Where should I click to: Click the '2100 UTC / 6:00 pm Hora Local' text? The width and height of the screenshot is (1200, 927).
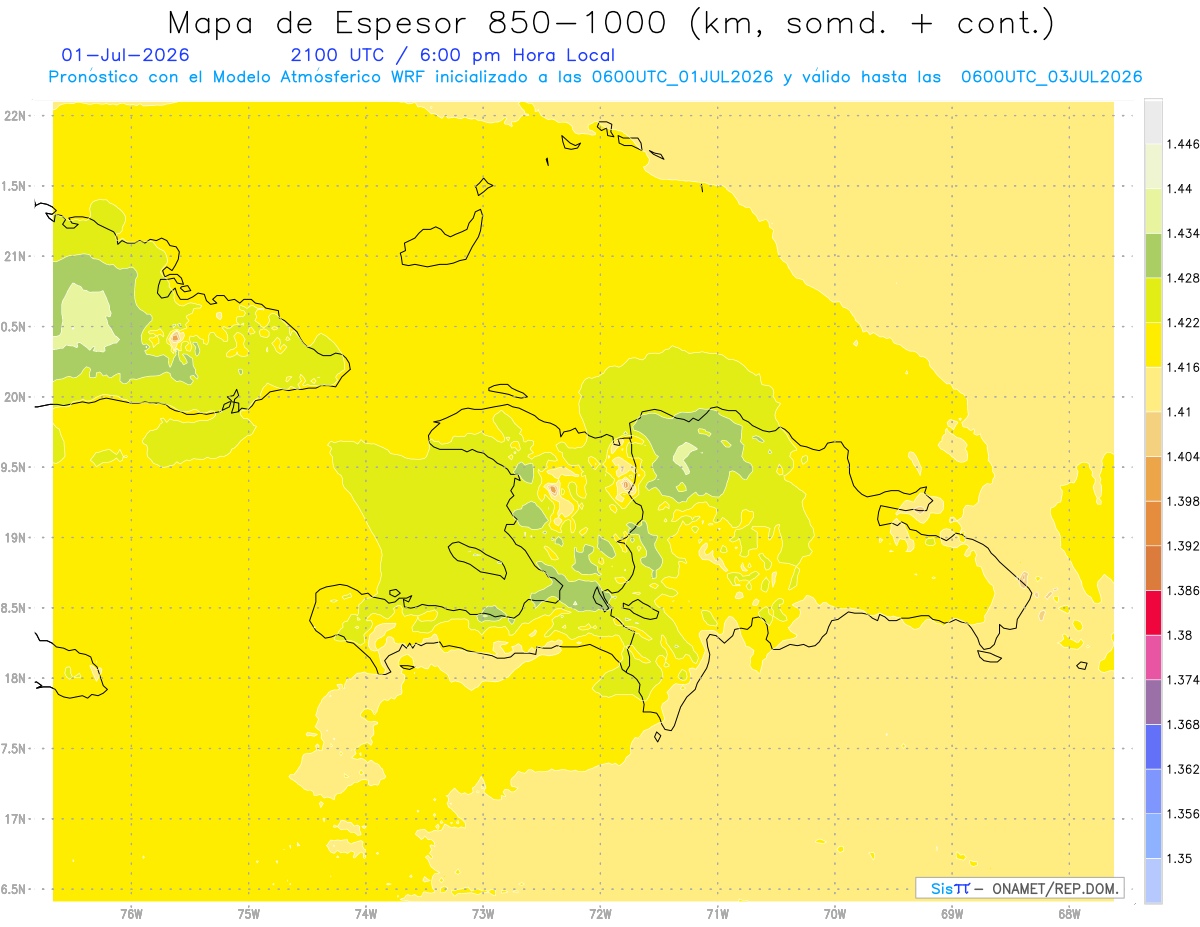pyautogui.click(x=452, y=55)
